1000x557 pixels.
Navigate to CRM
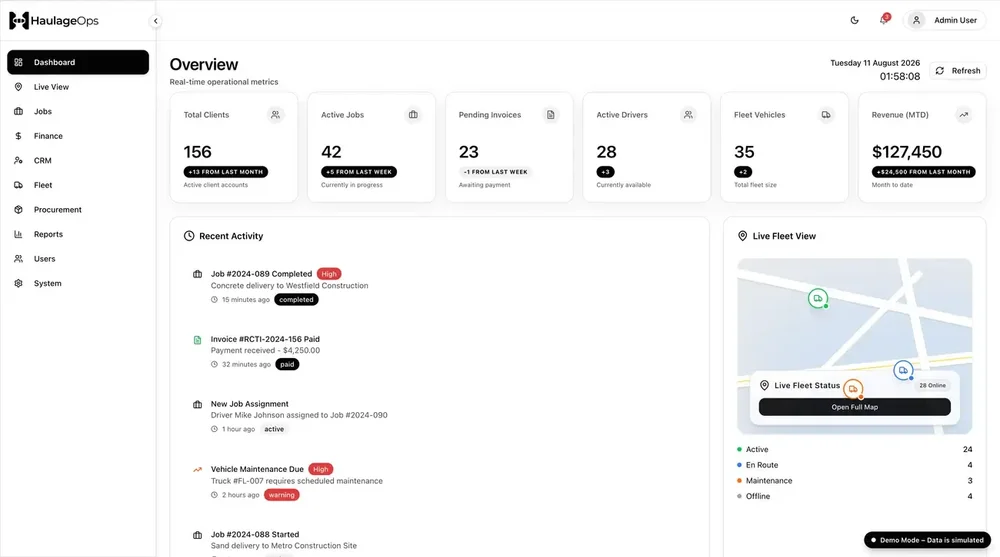(78, 161)
